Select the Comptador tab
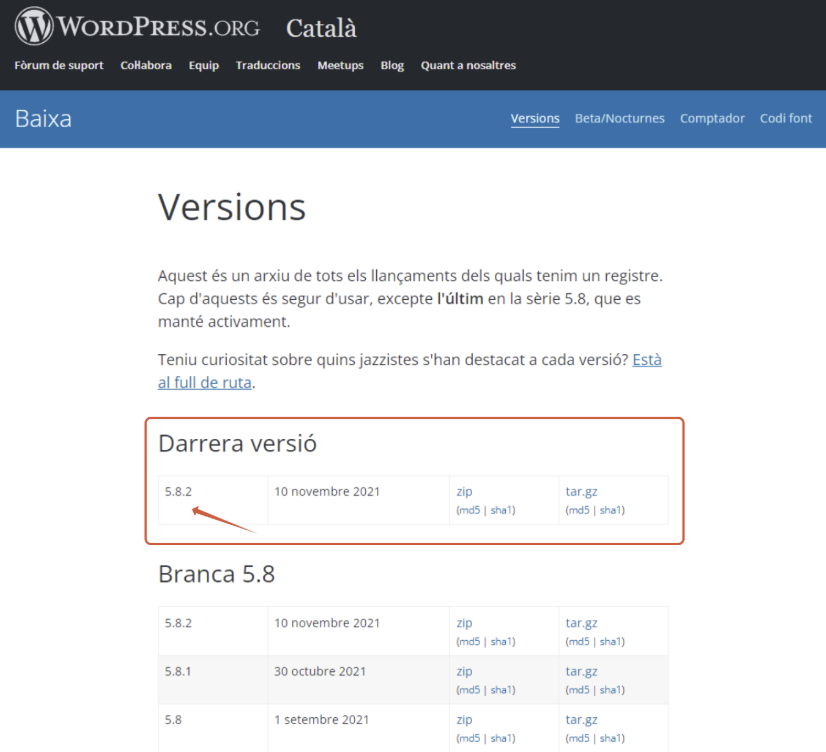 [x=712, y=118]
